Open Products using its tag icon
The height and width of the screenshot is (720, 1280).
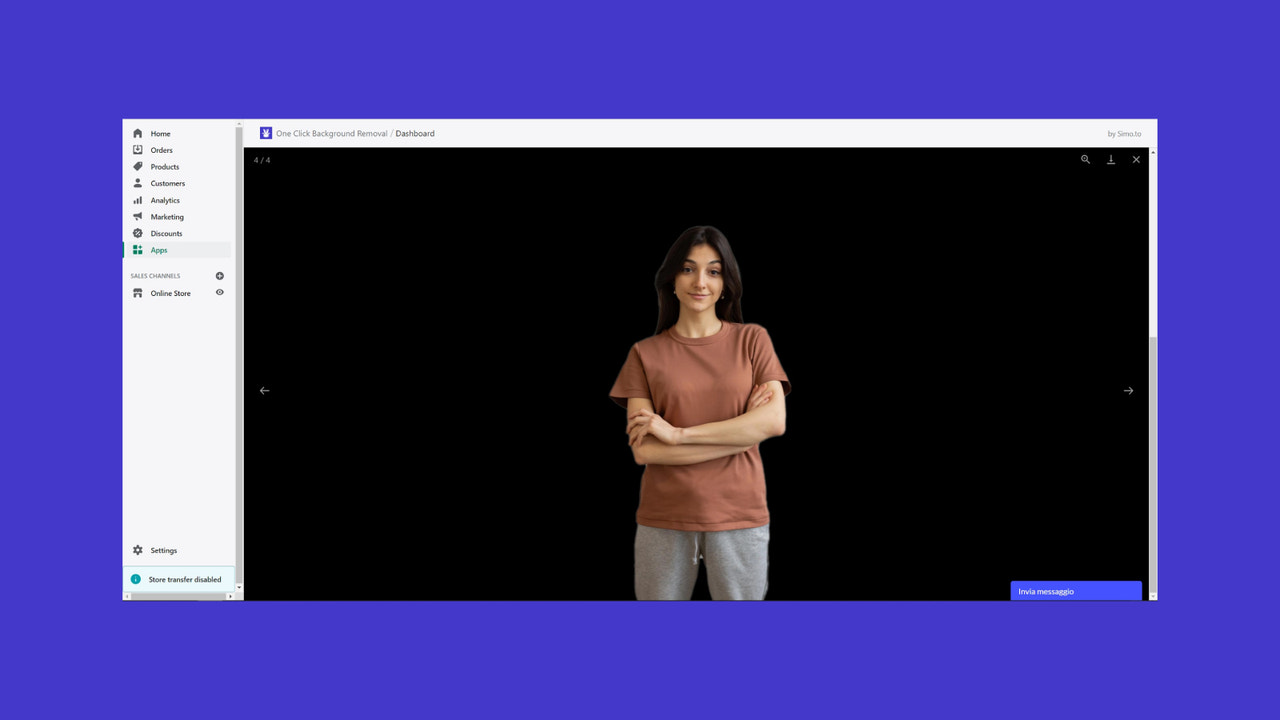point(137,166)
